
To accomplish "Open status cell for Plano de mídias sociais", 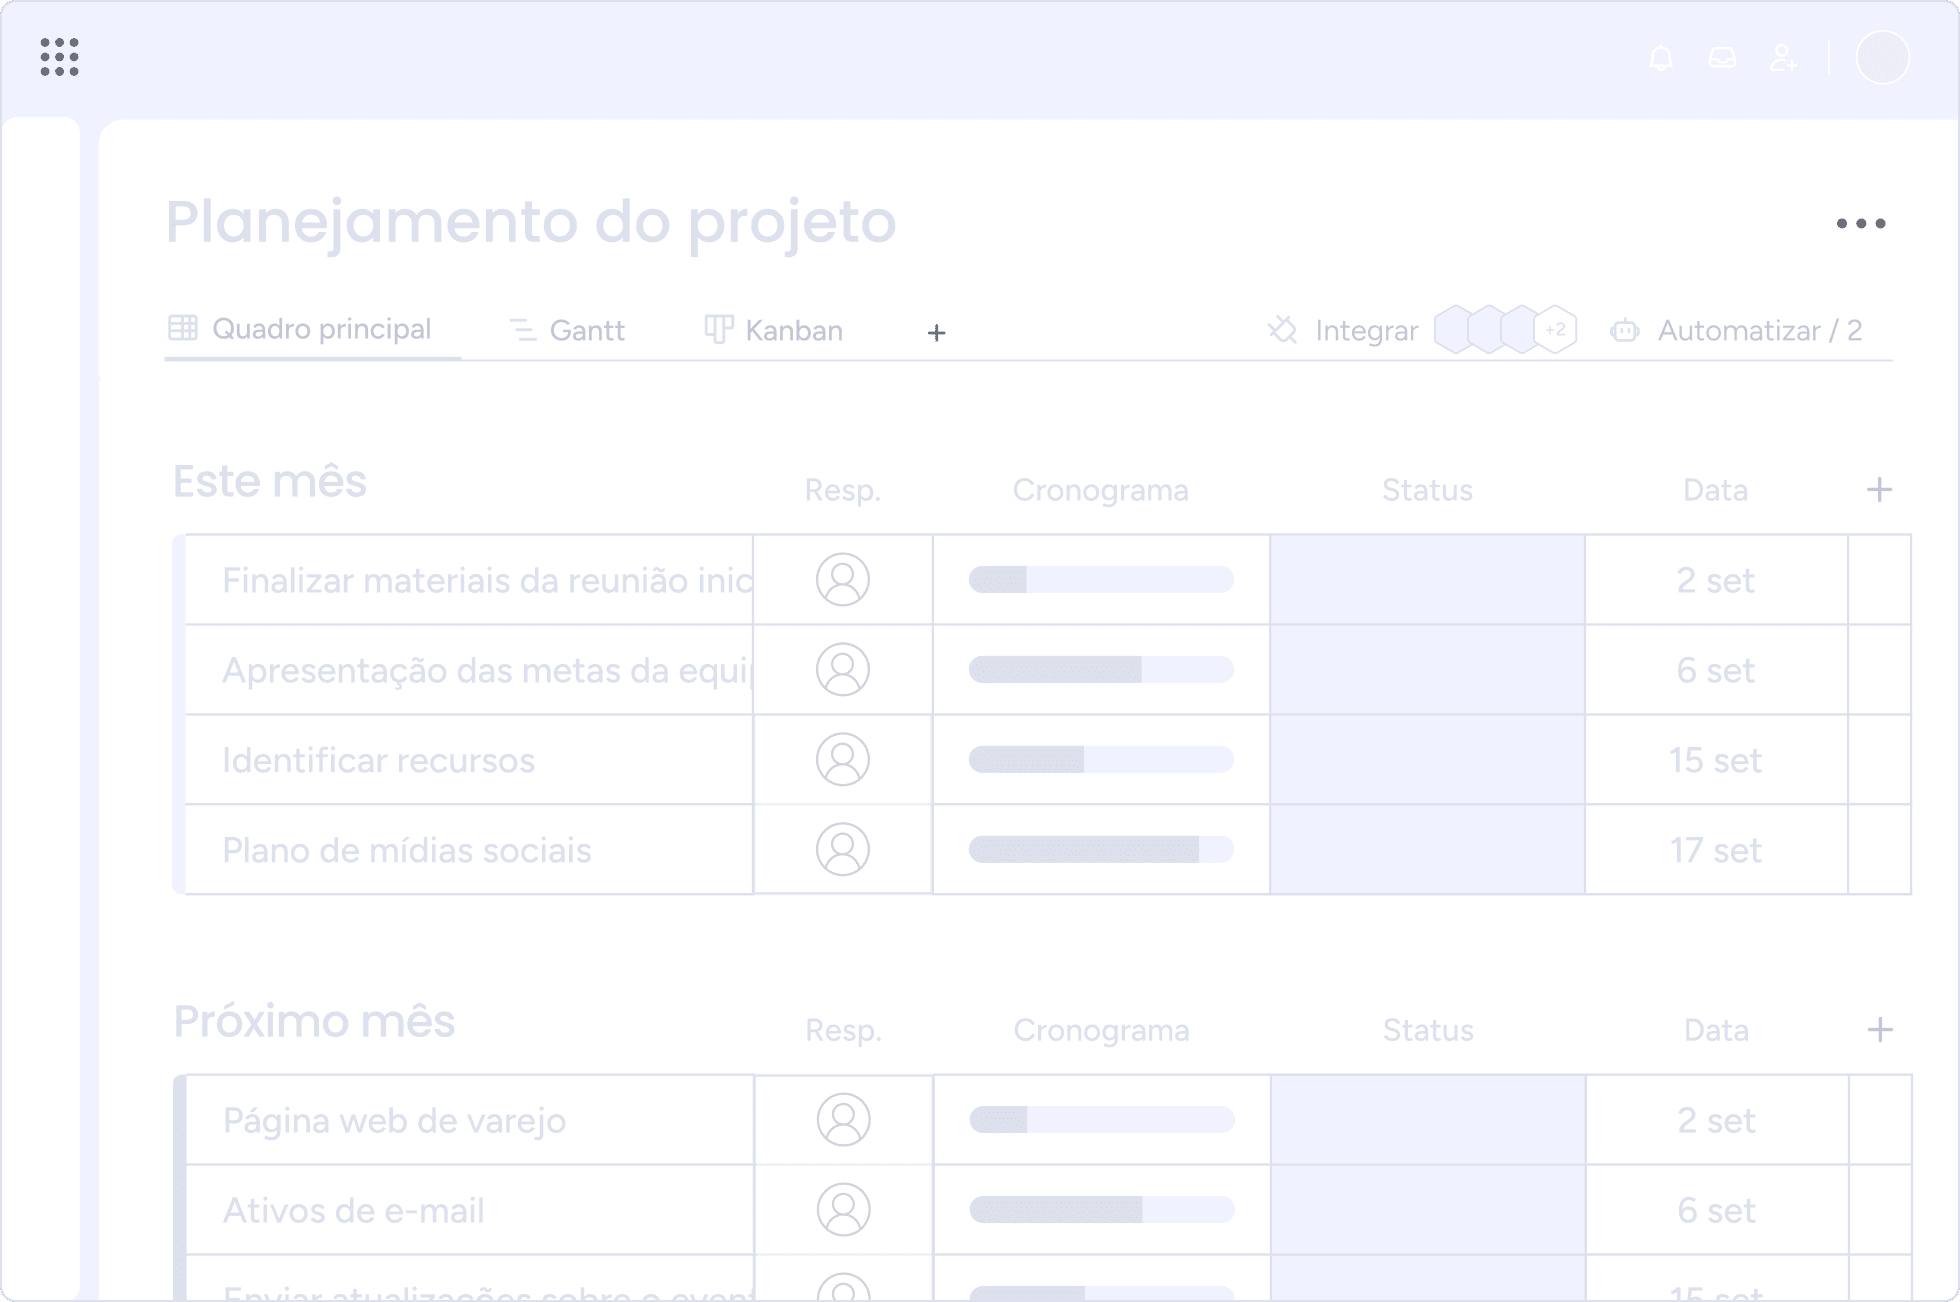I will coord(1427,850).
